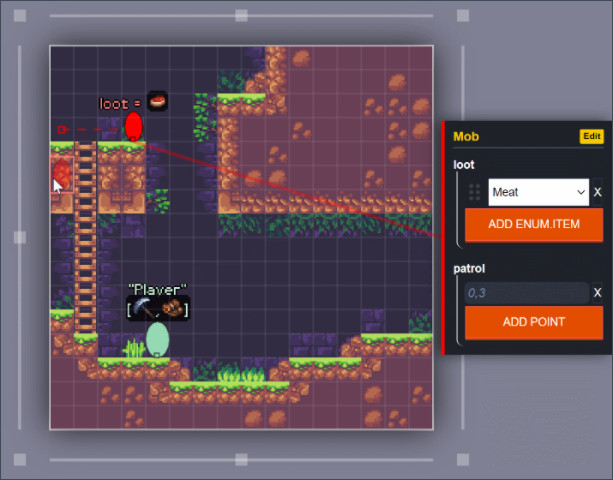
Task: Click top-left level resize handle
Action: click(x=20, y=16)
